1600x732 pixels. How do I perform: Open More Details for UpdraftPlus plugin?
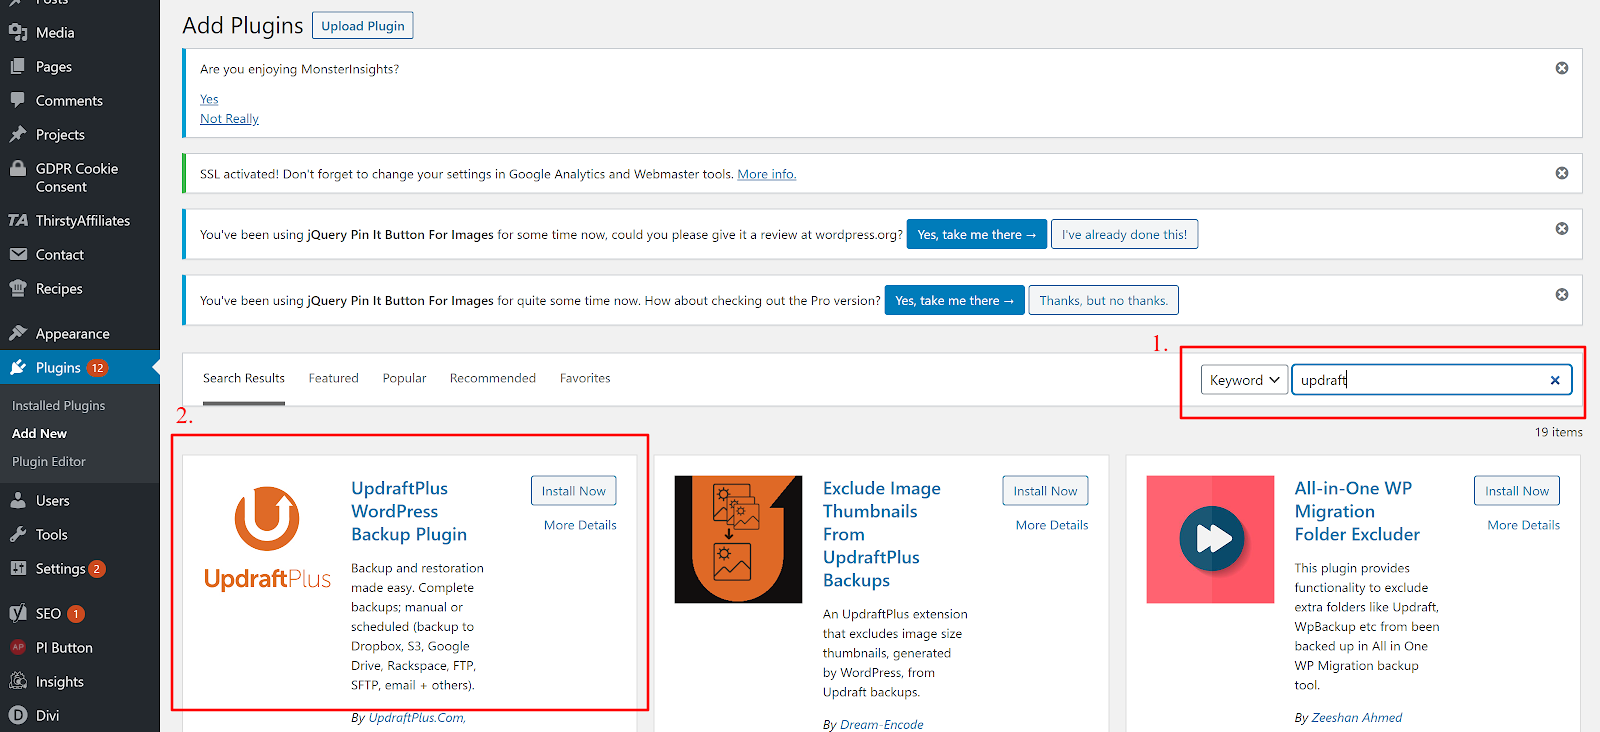pos(580,525)
